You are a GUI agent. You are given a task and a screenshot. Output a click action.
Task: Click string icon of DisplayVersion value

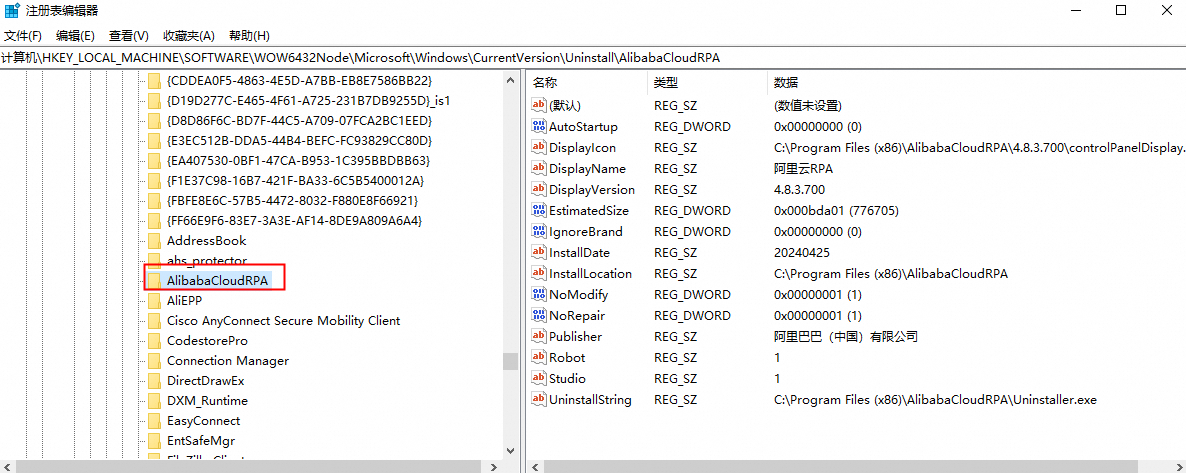click(x=539, y=189)
